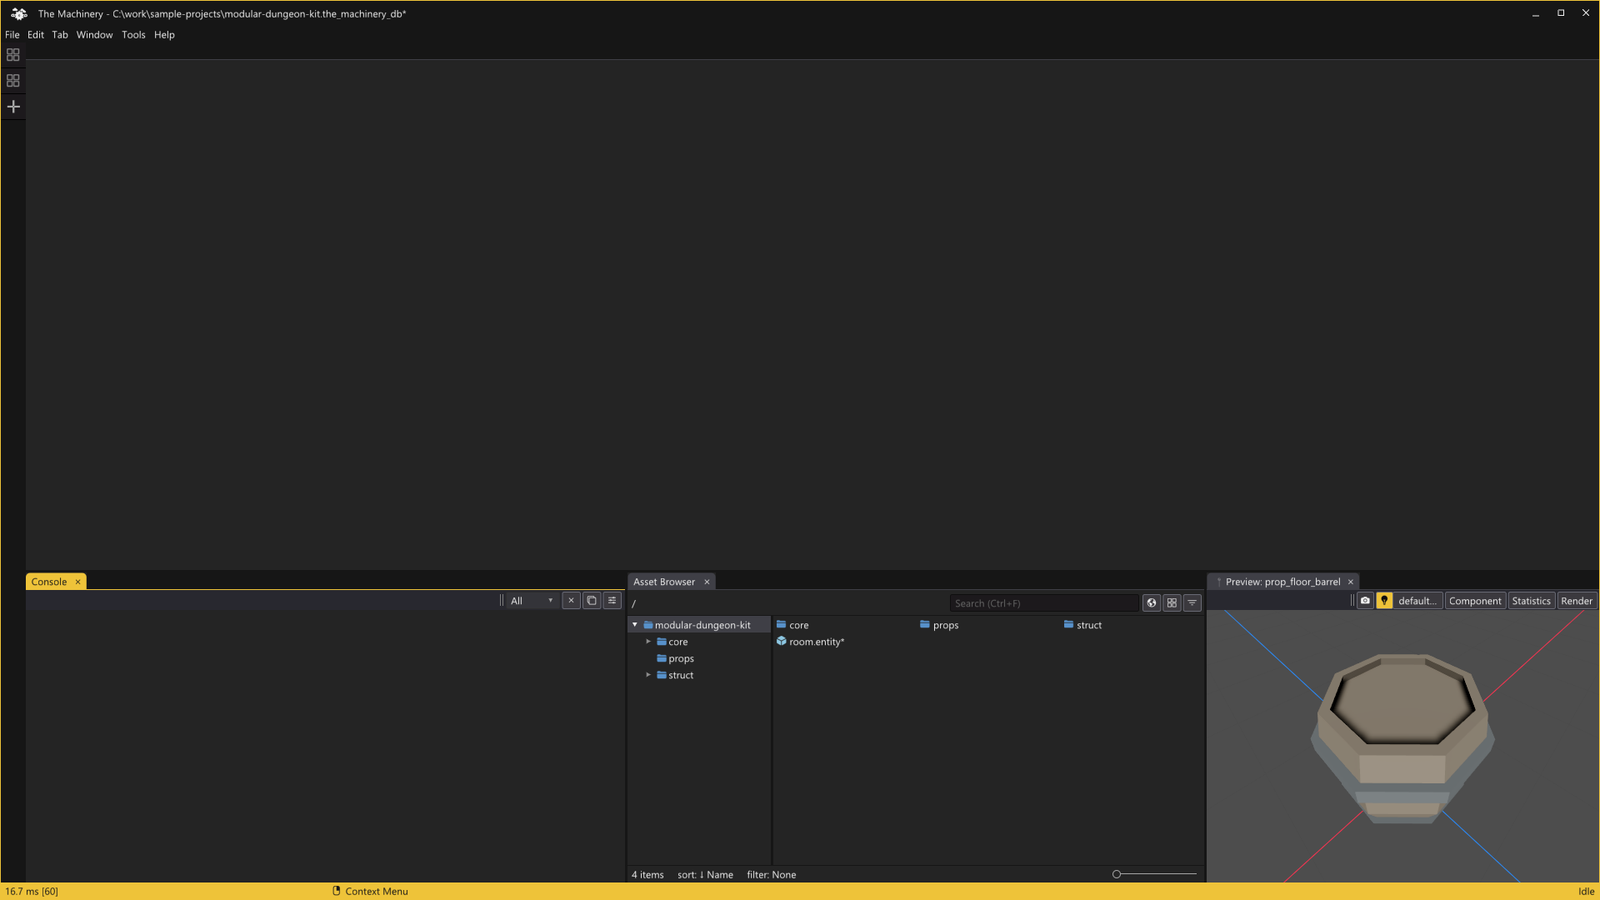Image resolution: width=1600 pixels, height=900 pixels.
Task: Close the Asset Browser tab
Action: [x=707, y=581]
